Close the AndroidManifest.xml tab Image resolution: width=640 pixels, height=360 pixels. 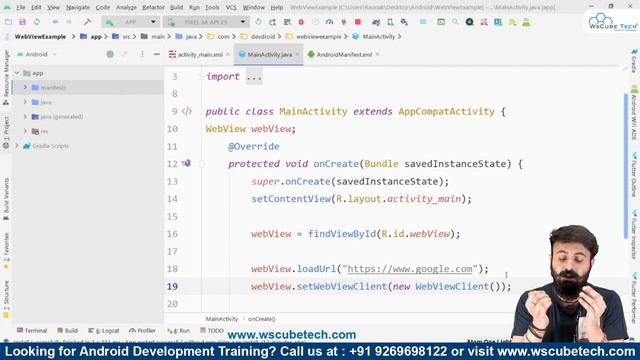pyautogui.click(x=377, y=54)
